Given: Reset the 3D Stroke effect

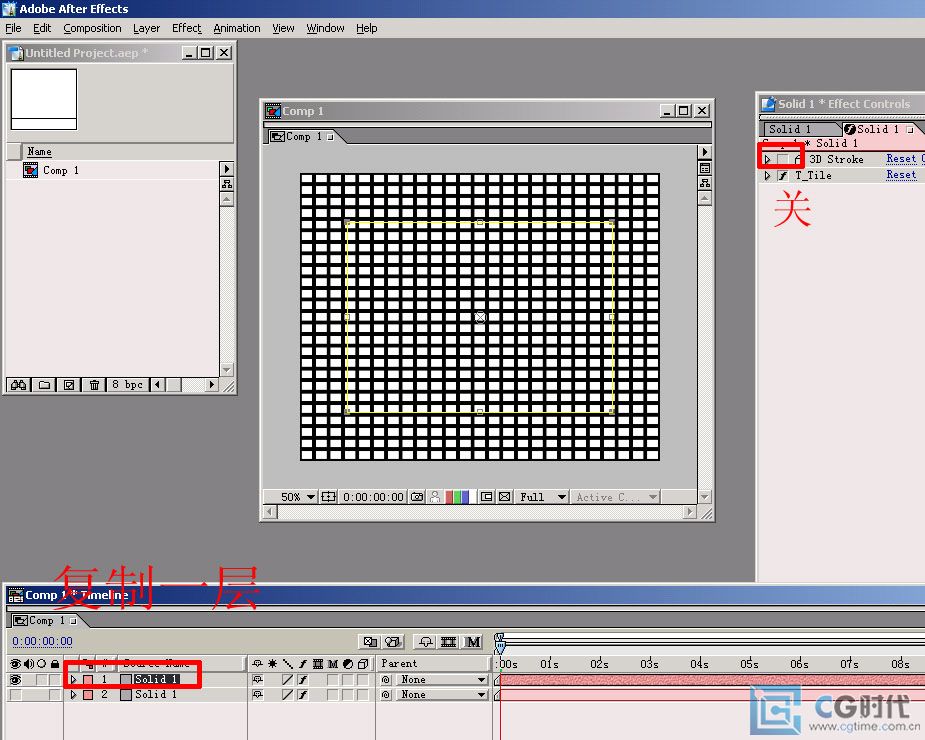Looking at the screenshot, I should [x=901, y=159].
